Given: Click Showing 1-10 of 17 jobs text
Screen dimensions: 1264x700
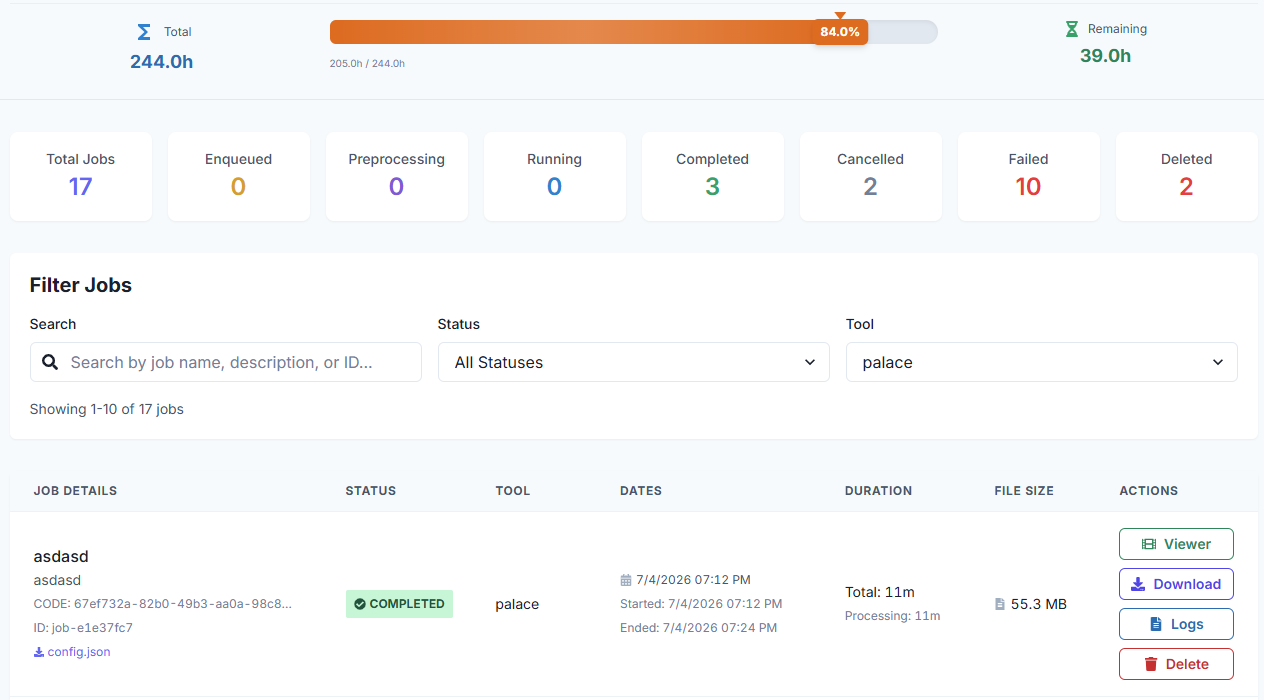Looking at the screenshot, I should coord(107,409).
